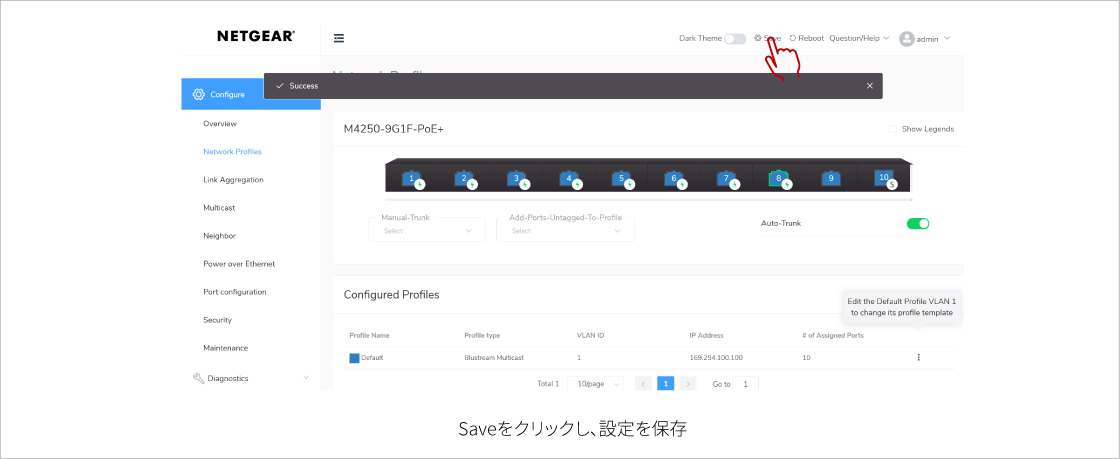Viewport: 1120px width, 459px height.
Task: Toggle the Dark Theme switch
Action: coord(735,39)
